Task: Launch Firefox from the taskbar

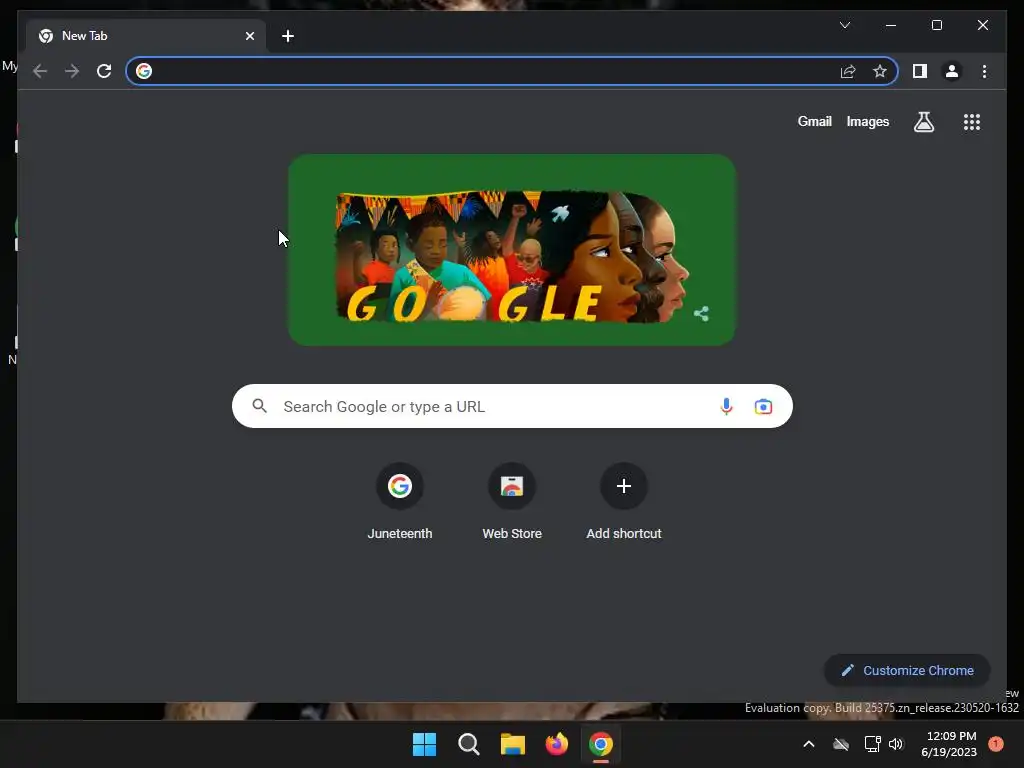Action: pos(556,744)
